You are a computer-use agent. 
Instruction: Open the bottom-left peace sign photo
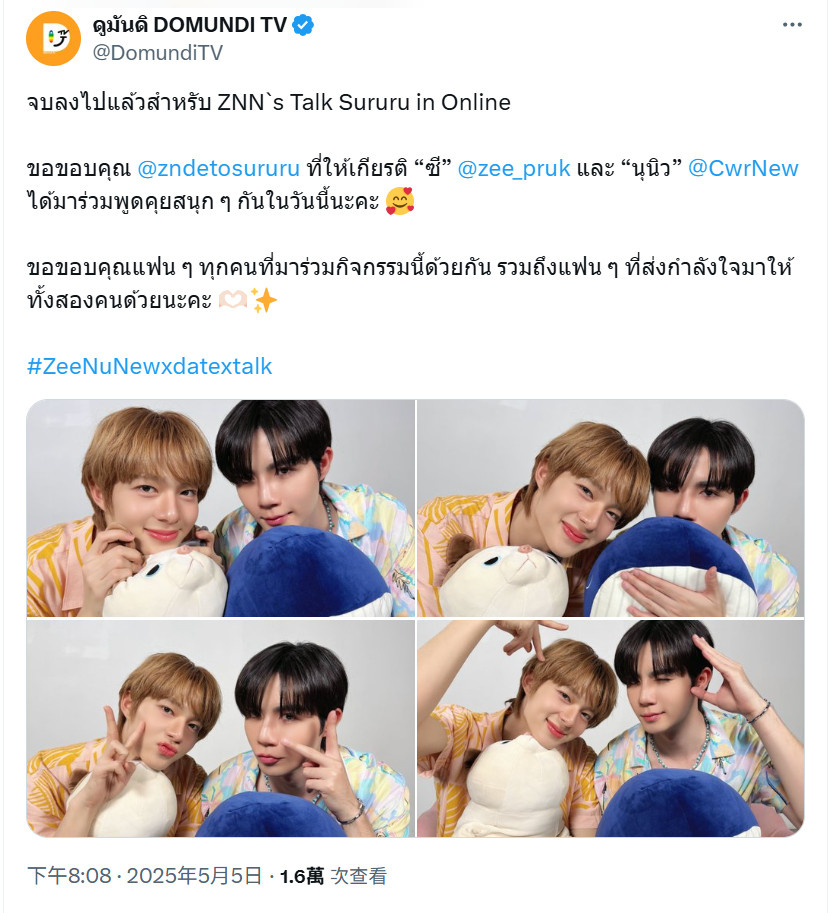pyautogui.click(x=221, y=728)
